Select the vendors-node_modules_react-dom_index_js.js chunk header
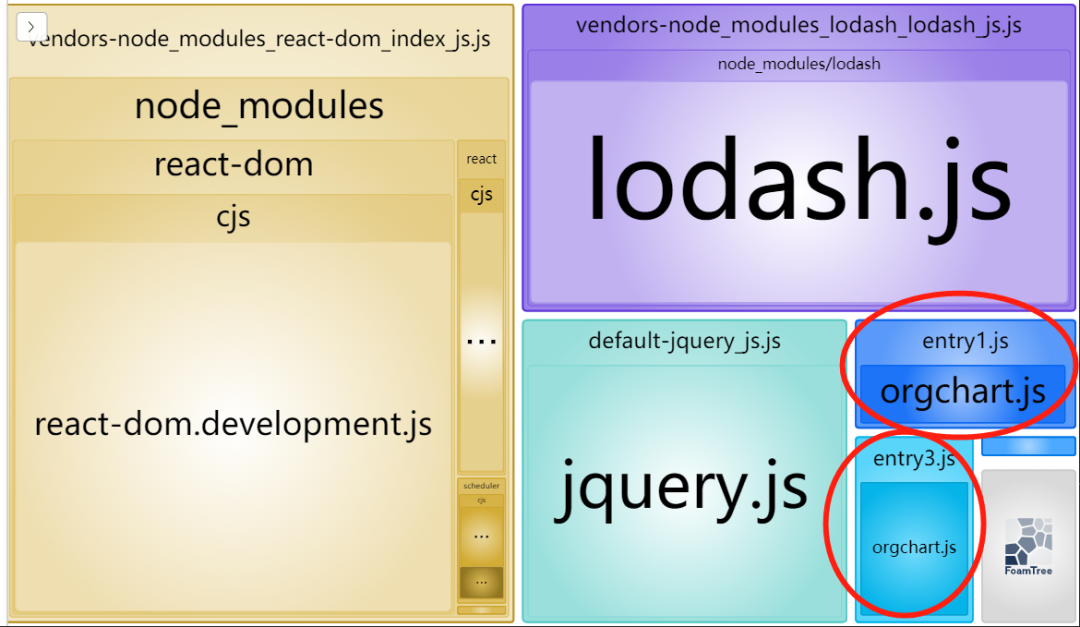 (259, 39)
